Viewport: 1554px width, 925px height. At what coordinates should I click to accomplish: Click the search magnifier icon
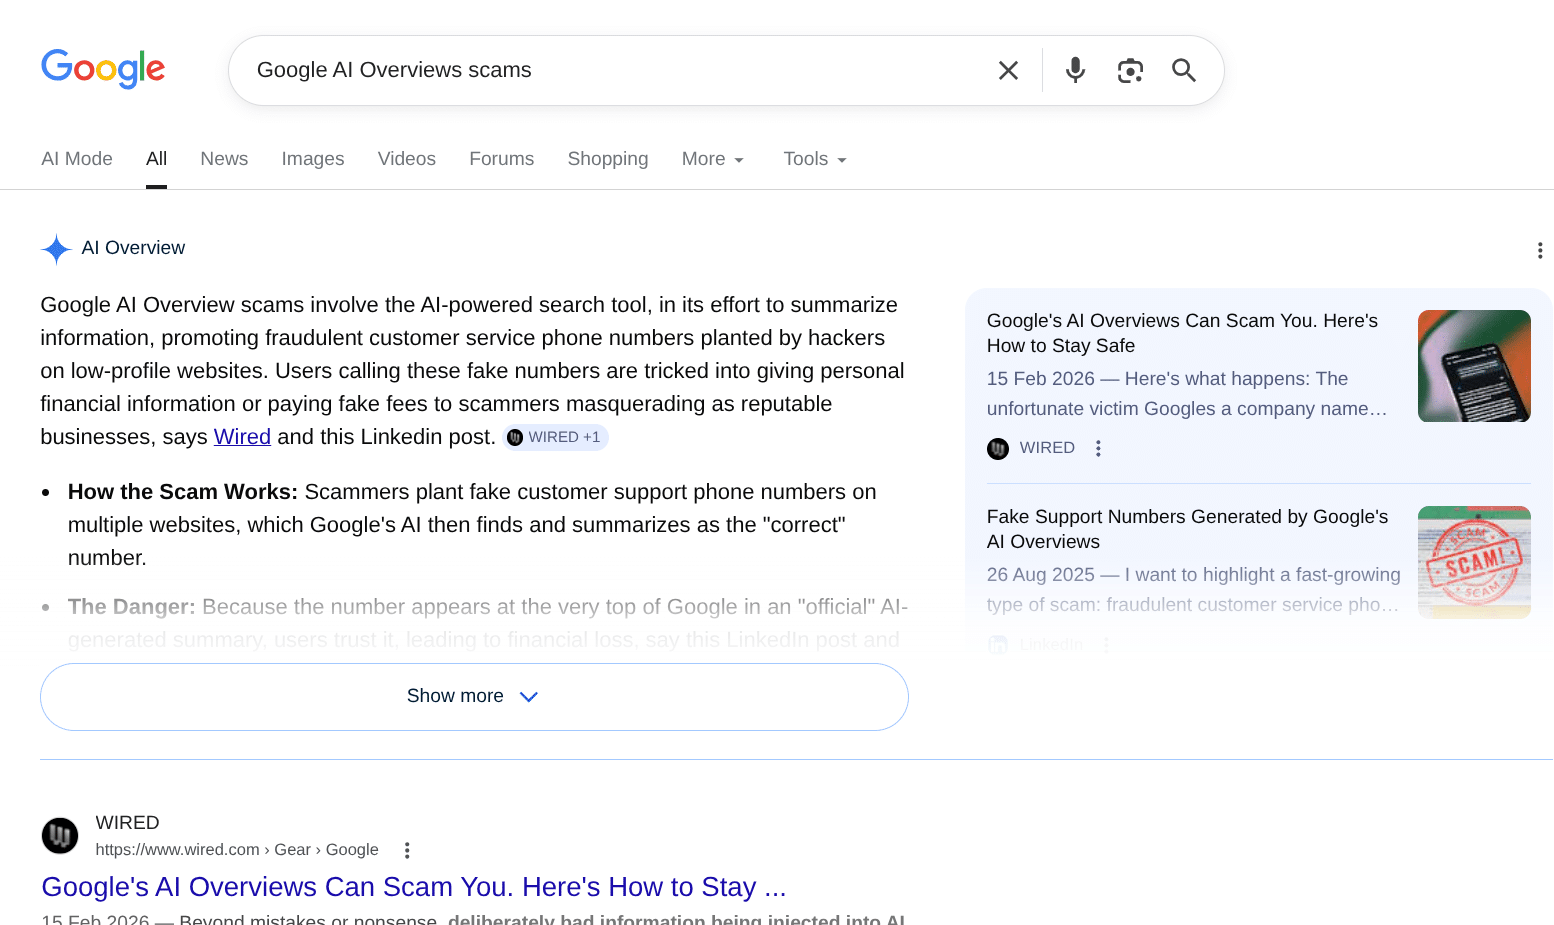(1184, 70)
